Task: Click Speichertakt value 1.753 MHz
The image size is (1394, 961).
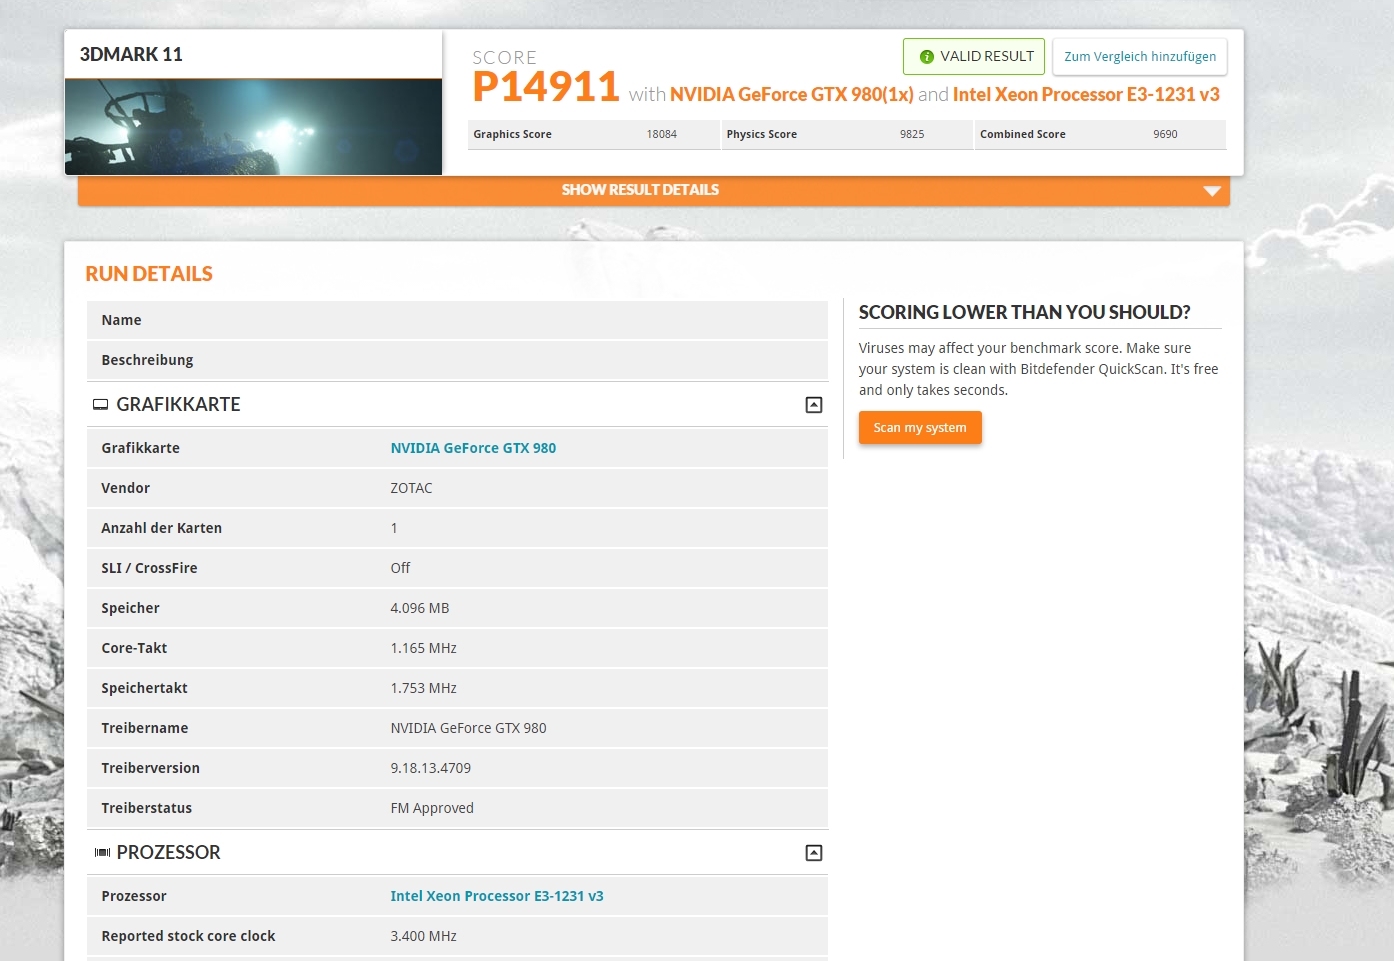Action: pos(423,688)
